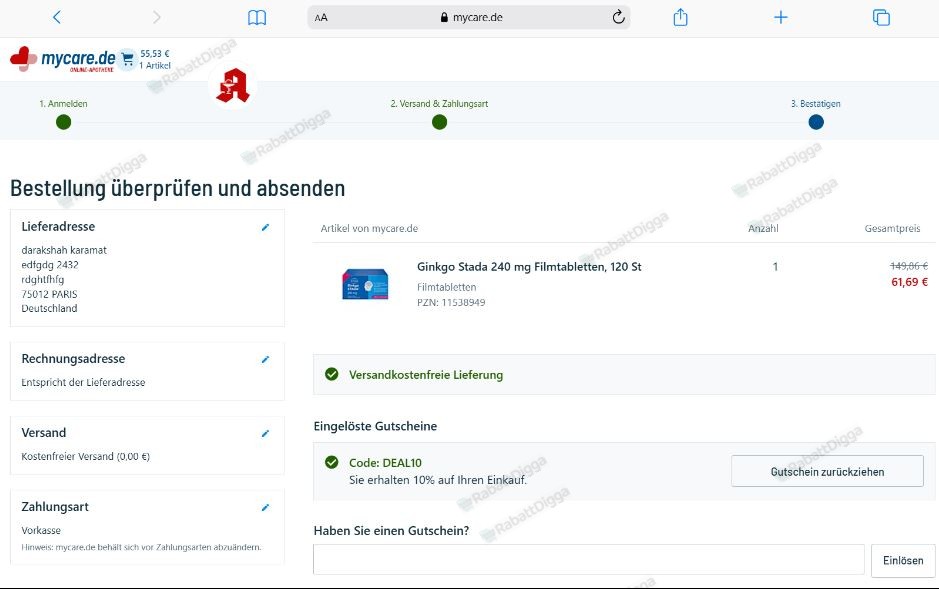The image size is (939, 589).
Task: Click the Ginkgo Stada product thumbnail
Action: tap(365, 284)
